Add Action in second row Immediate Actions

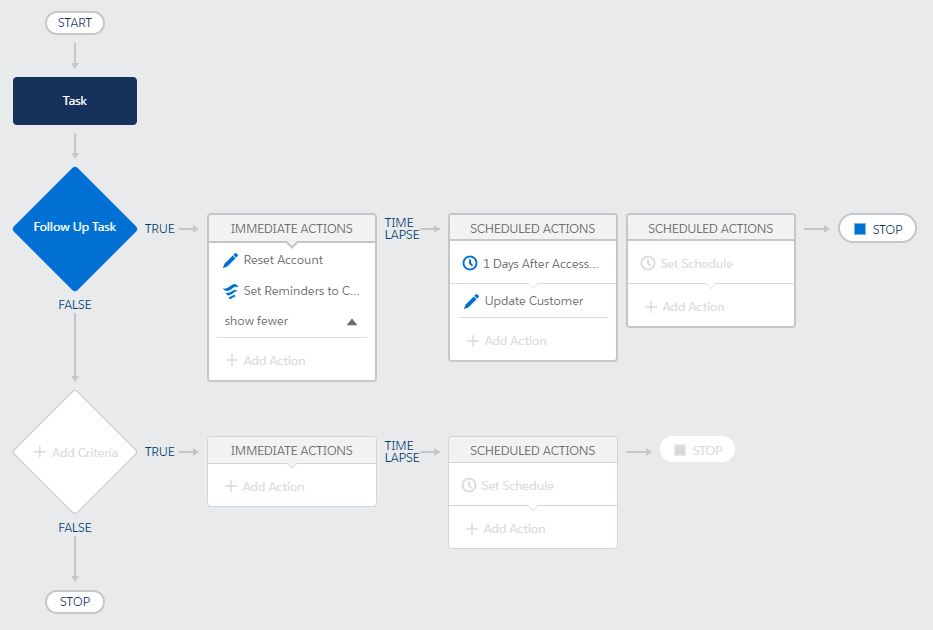265,487
